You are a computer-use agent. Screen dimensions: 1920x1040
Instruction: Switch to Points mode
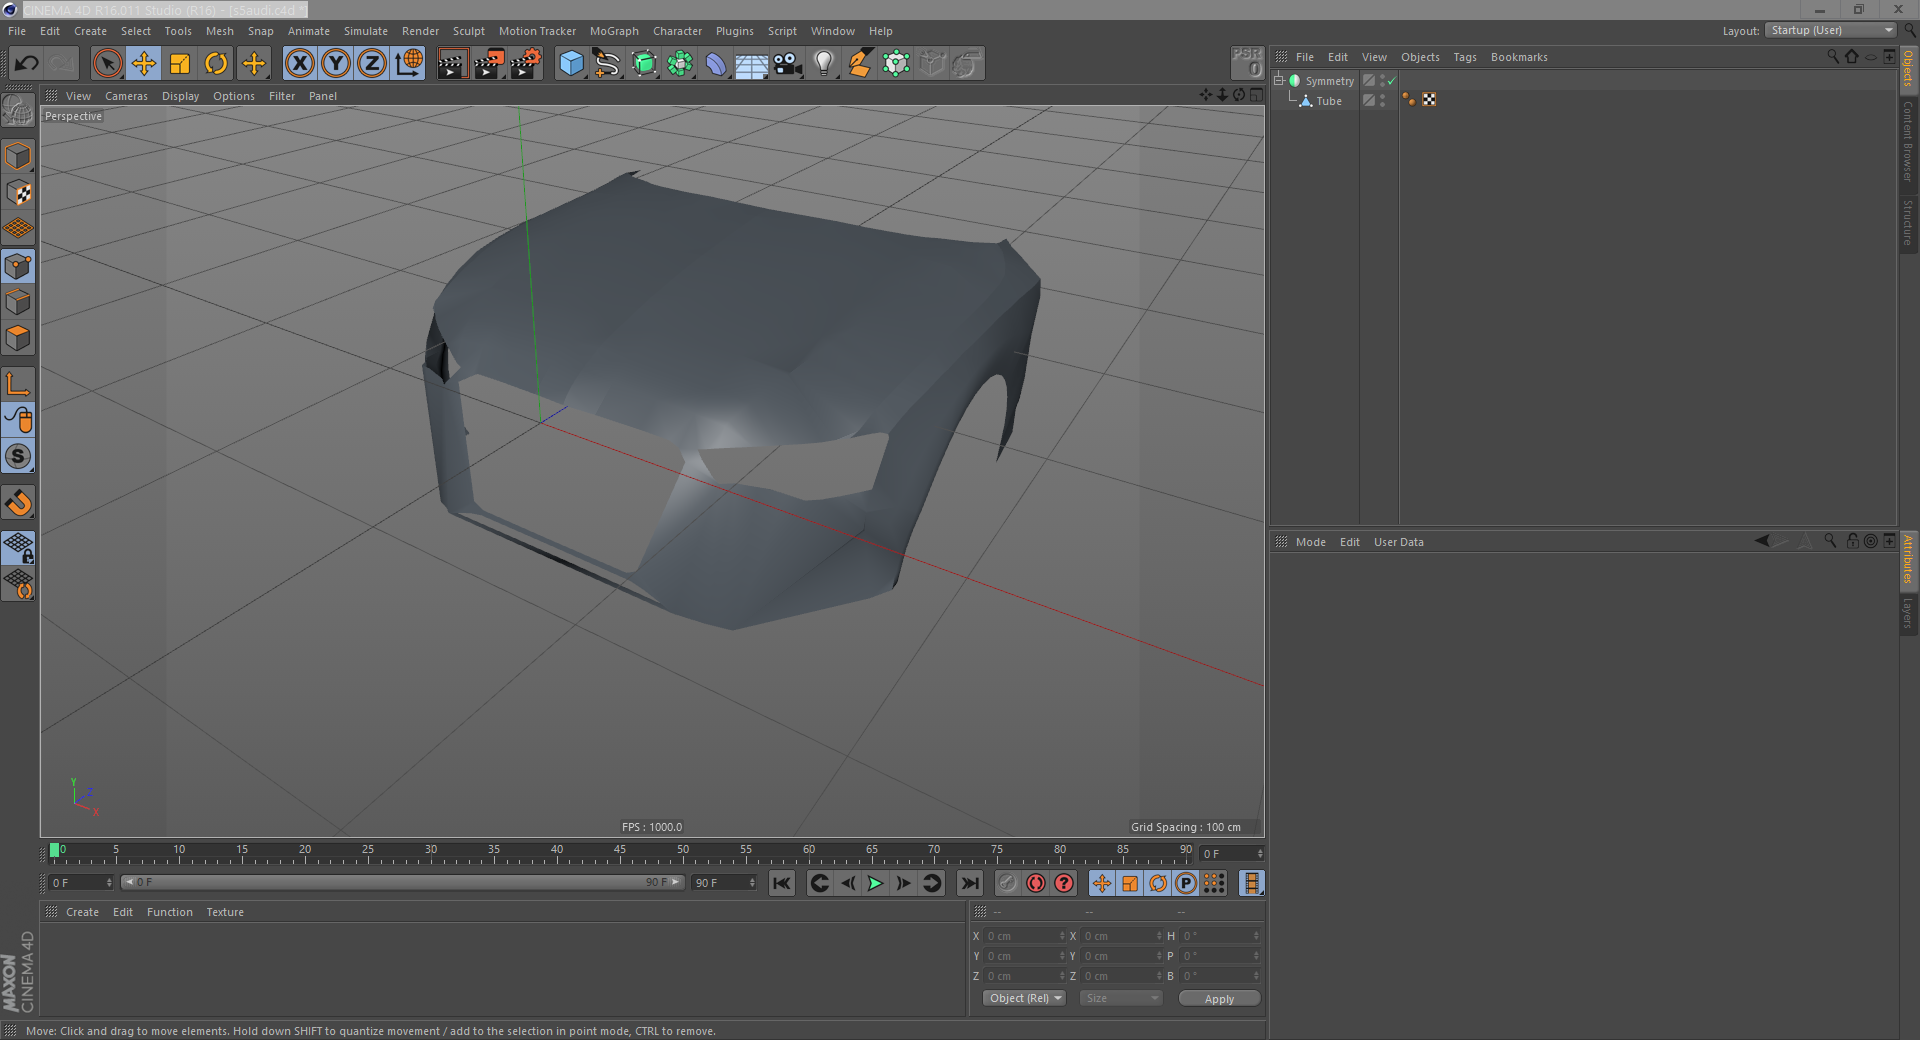[x=18, y=266]
